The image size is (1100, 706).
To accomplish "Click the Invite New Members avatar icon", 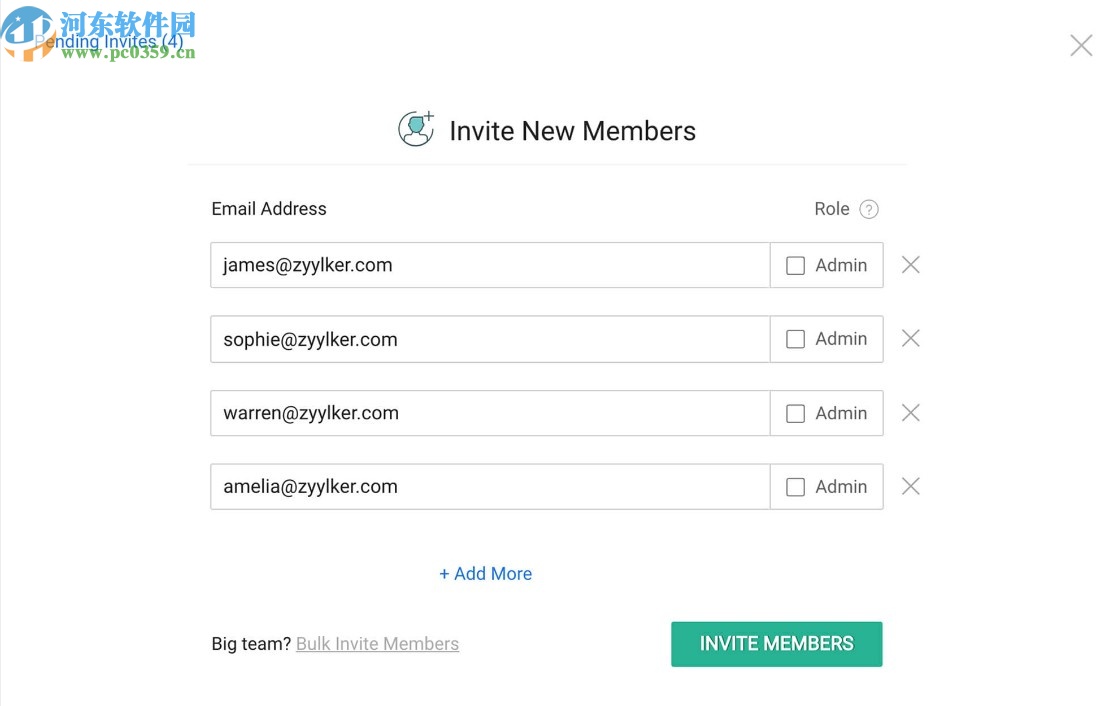I will 416,130.
